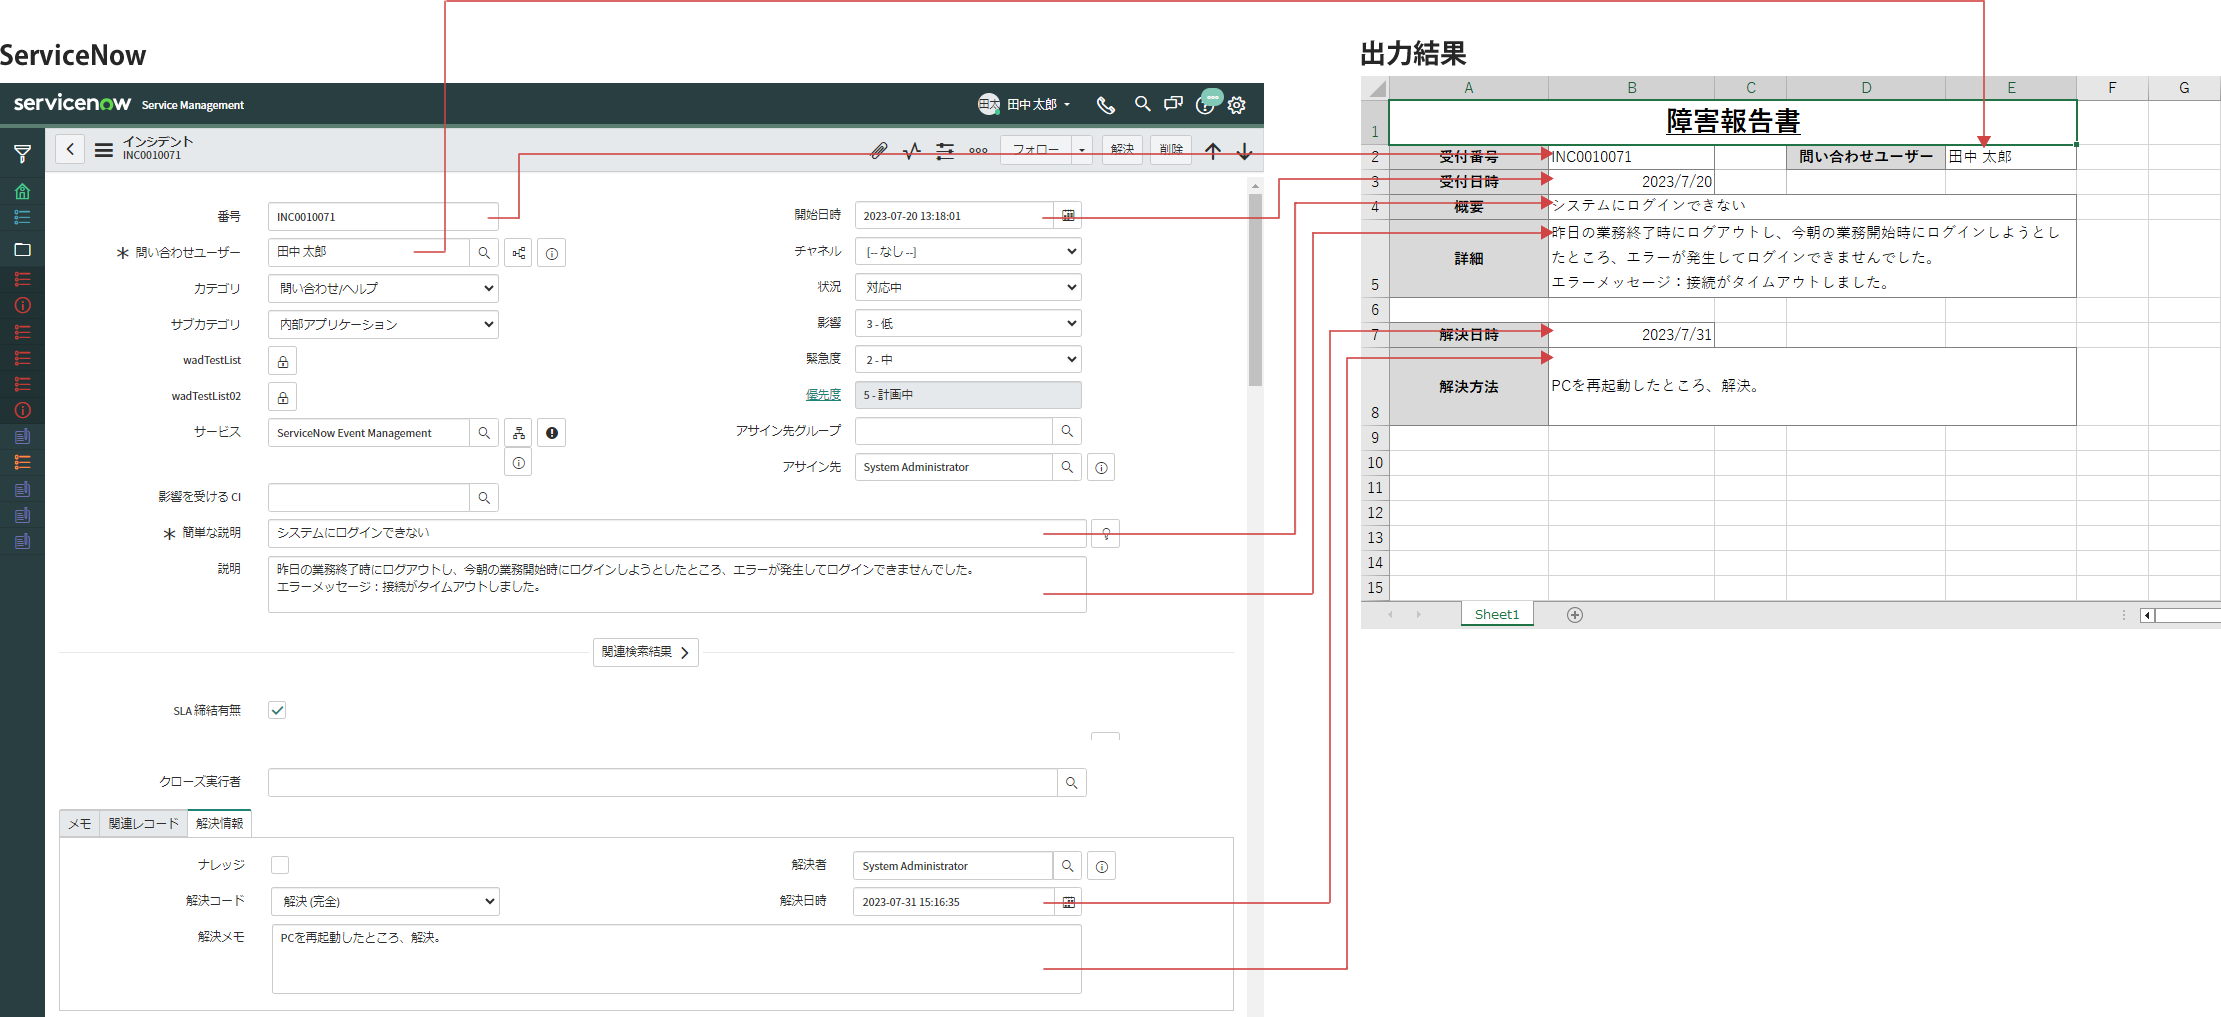Click the ServiceNow form vertical scrollbar thumb
Image resolution: width=2221 pixels, height=1017 pixels.
point(1255,290)
